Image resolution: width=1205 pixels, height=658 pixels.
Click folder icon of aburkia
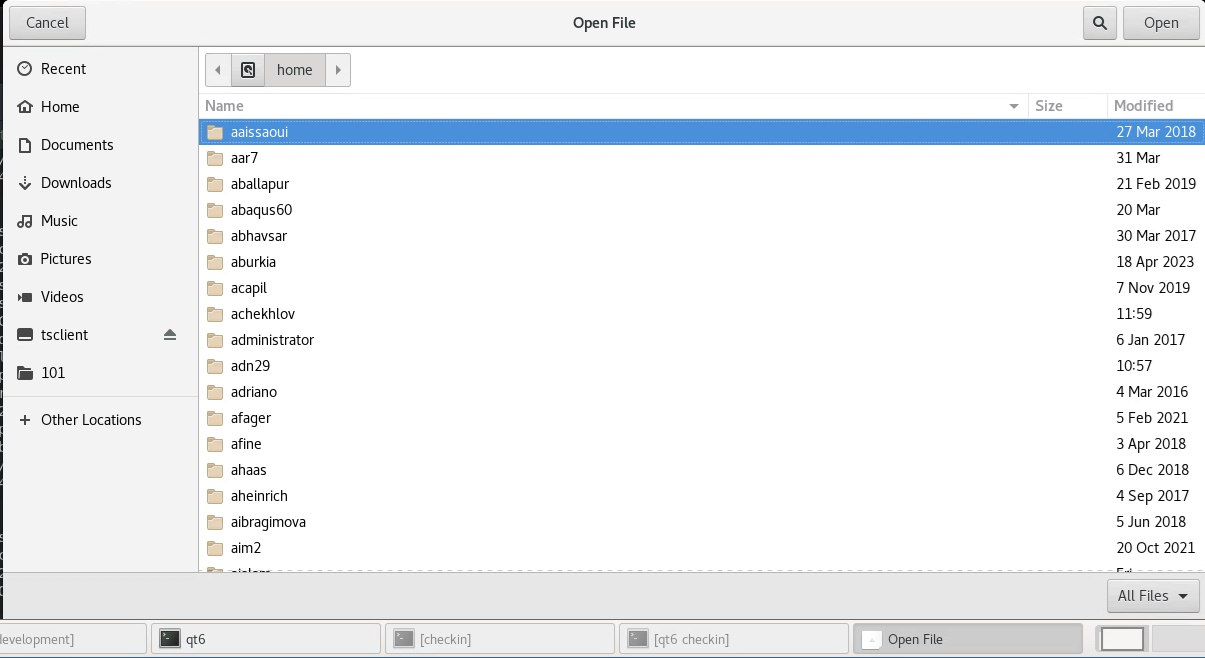(x=214, y=262)
